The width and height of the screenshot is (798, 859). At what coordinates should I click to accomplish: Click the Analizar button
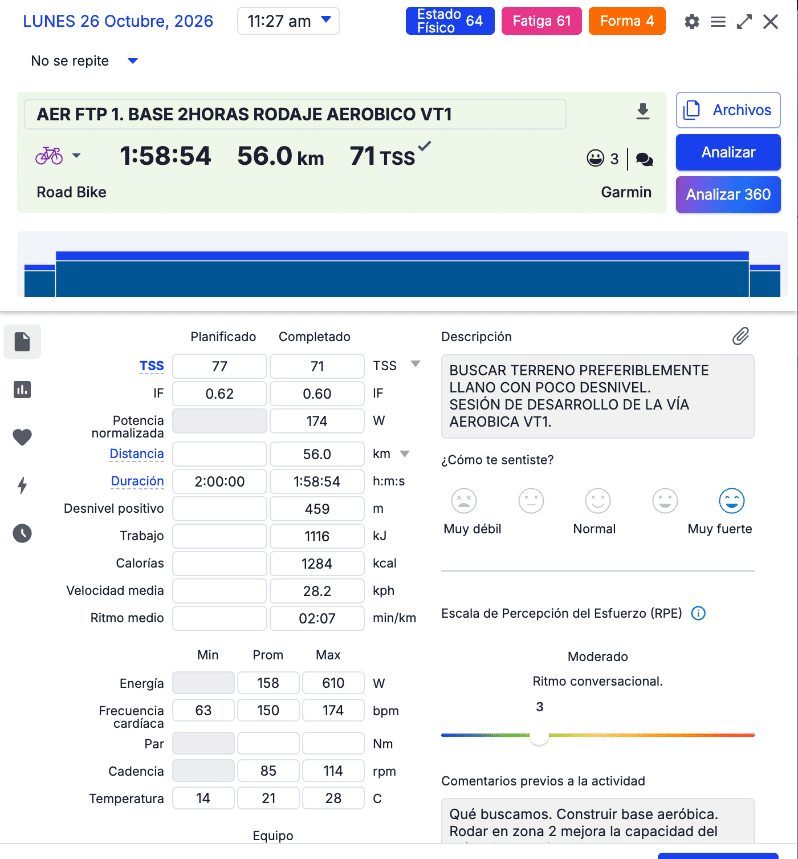coord(728,152)
